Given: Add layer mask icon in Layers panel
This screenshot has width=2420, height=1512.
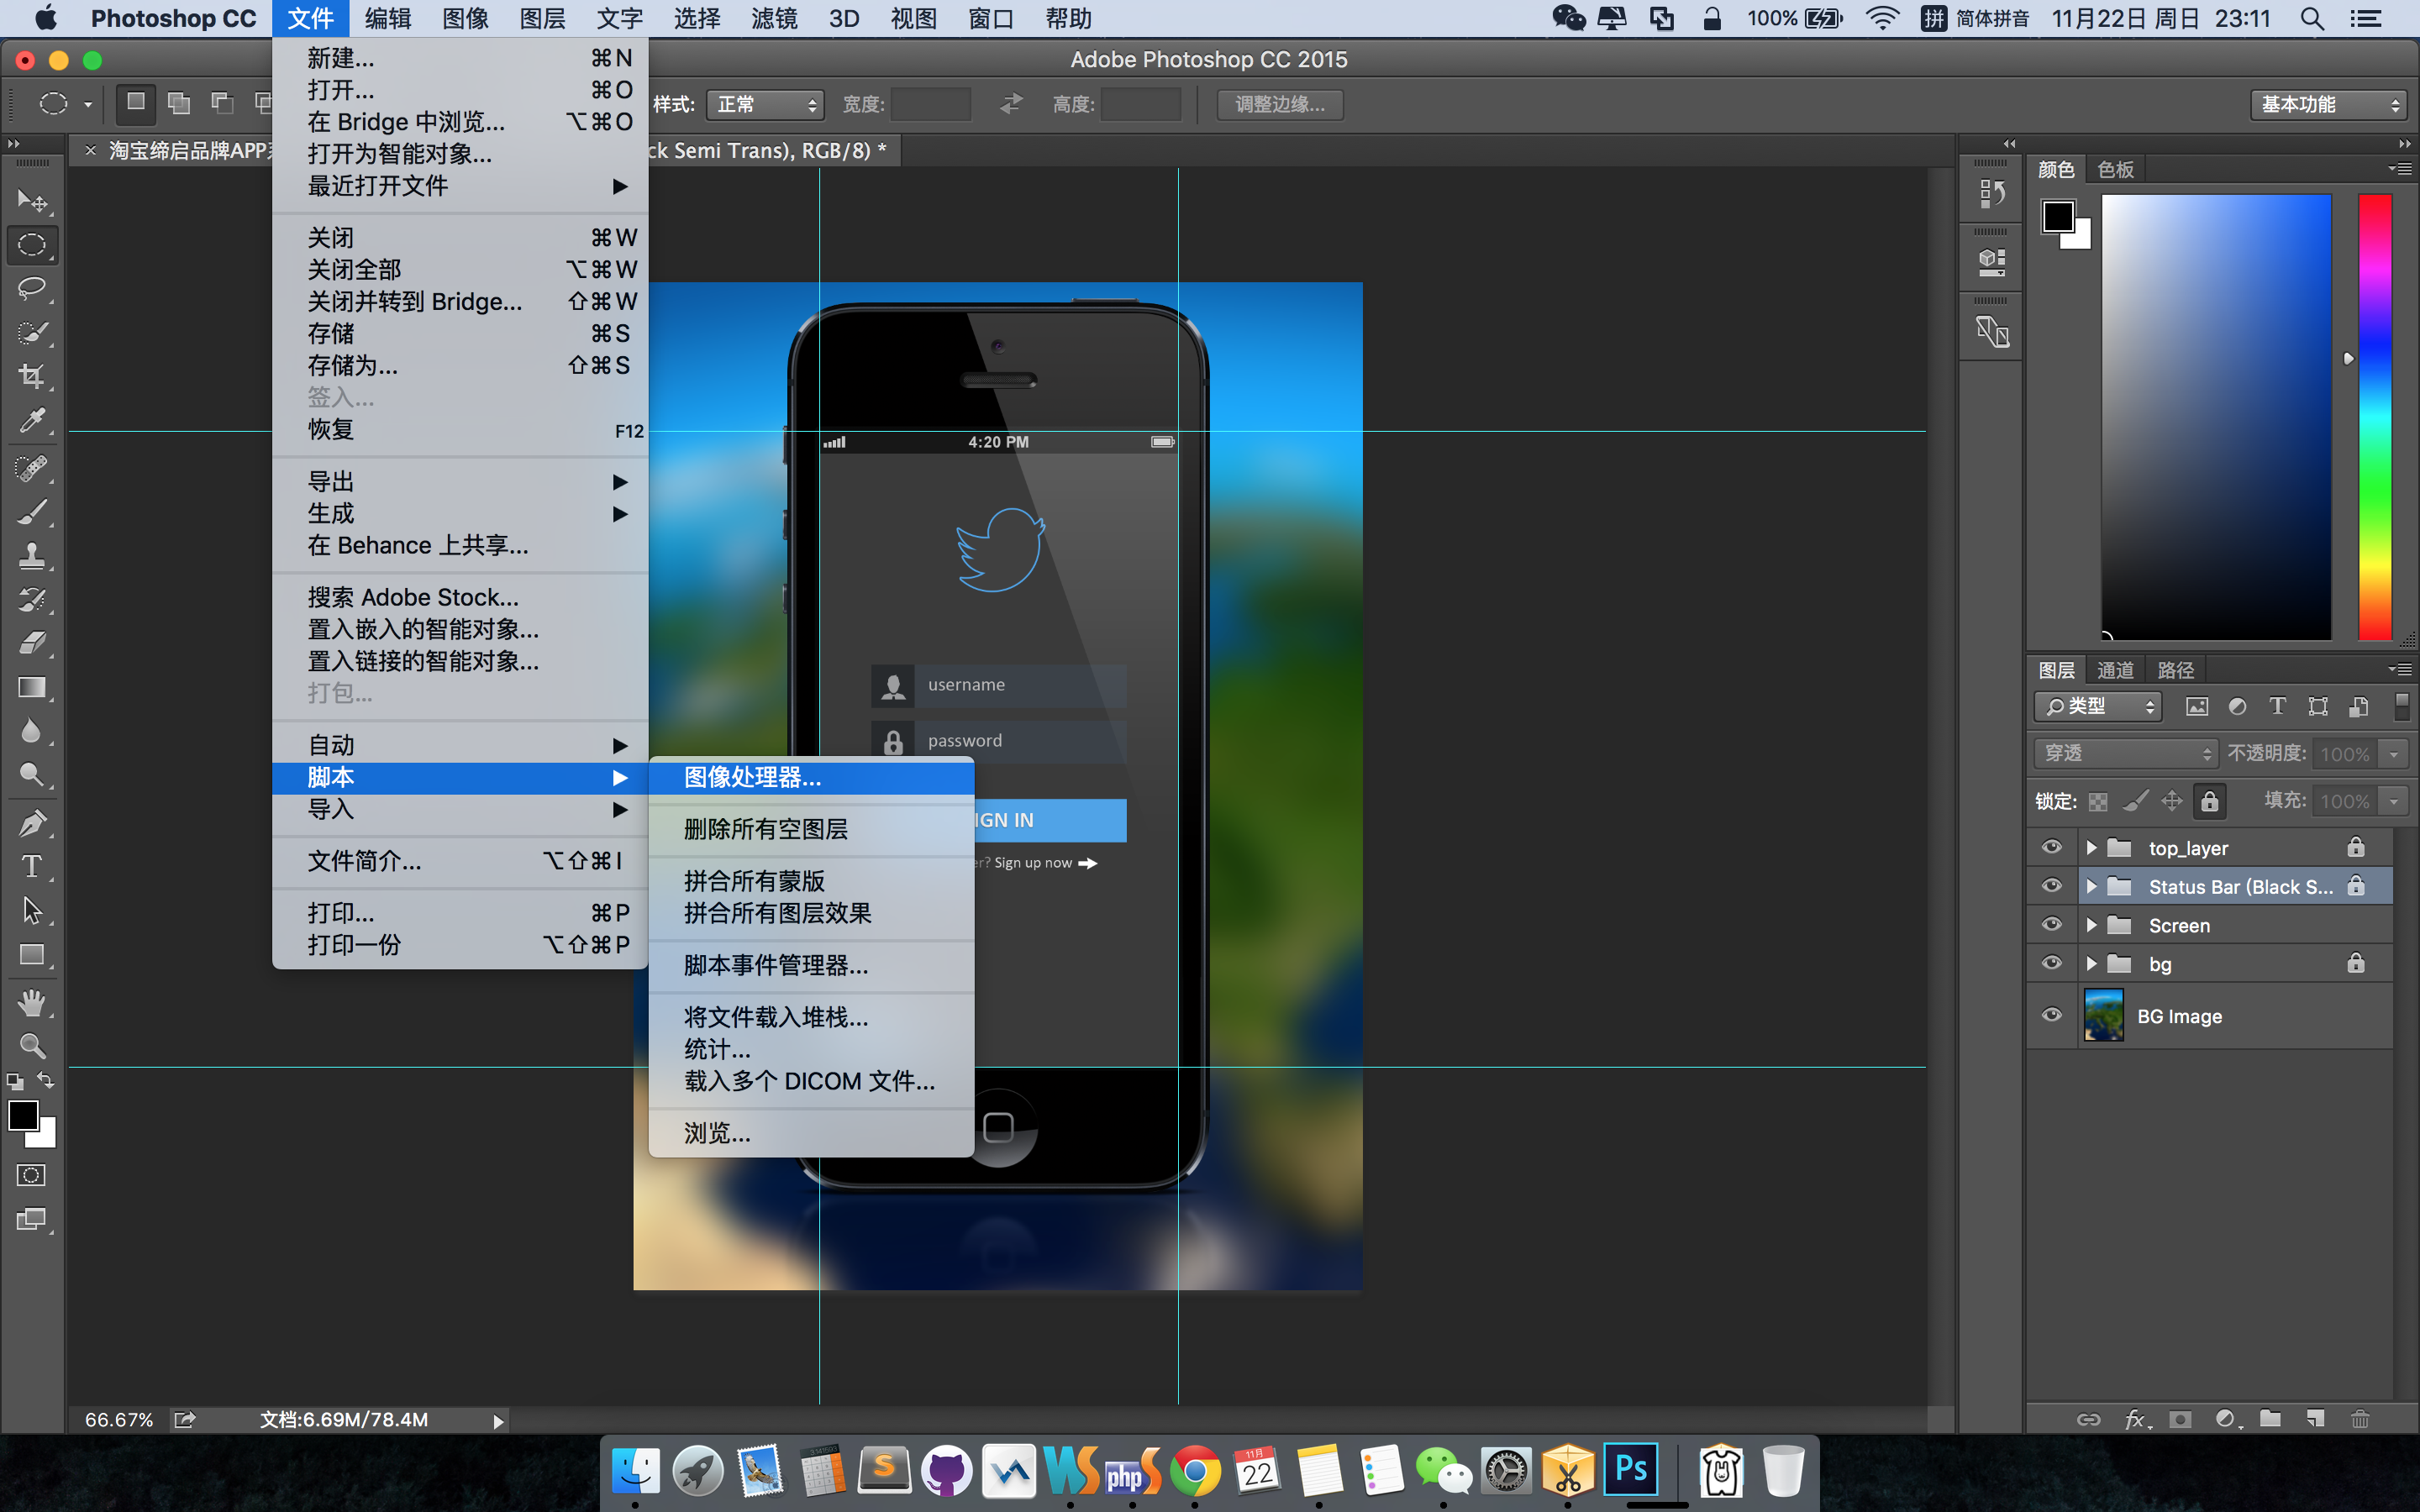Looking at the screenshot, I should [x=2181, y=1419].
